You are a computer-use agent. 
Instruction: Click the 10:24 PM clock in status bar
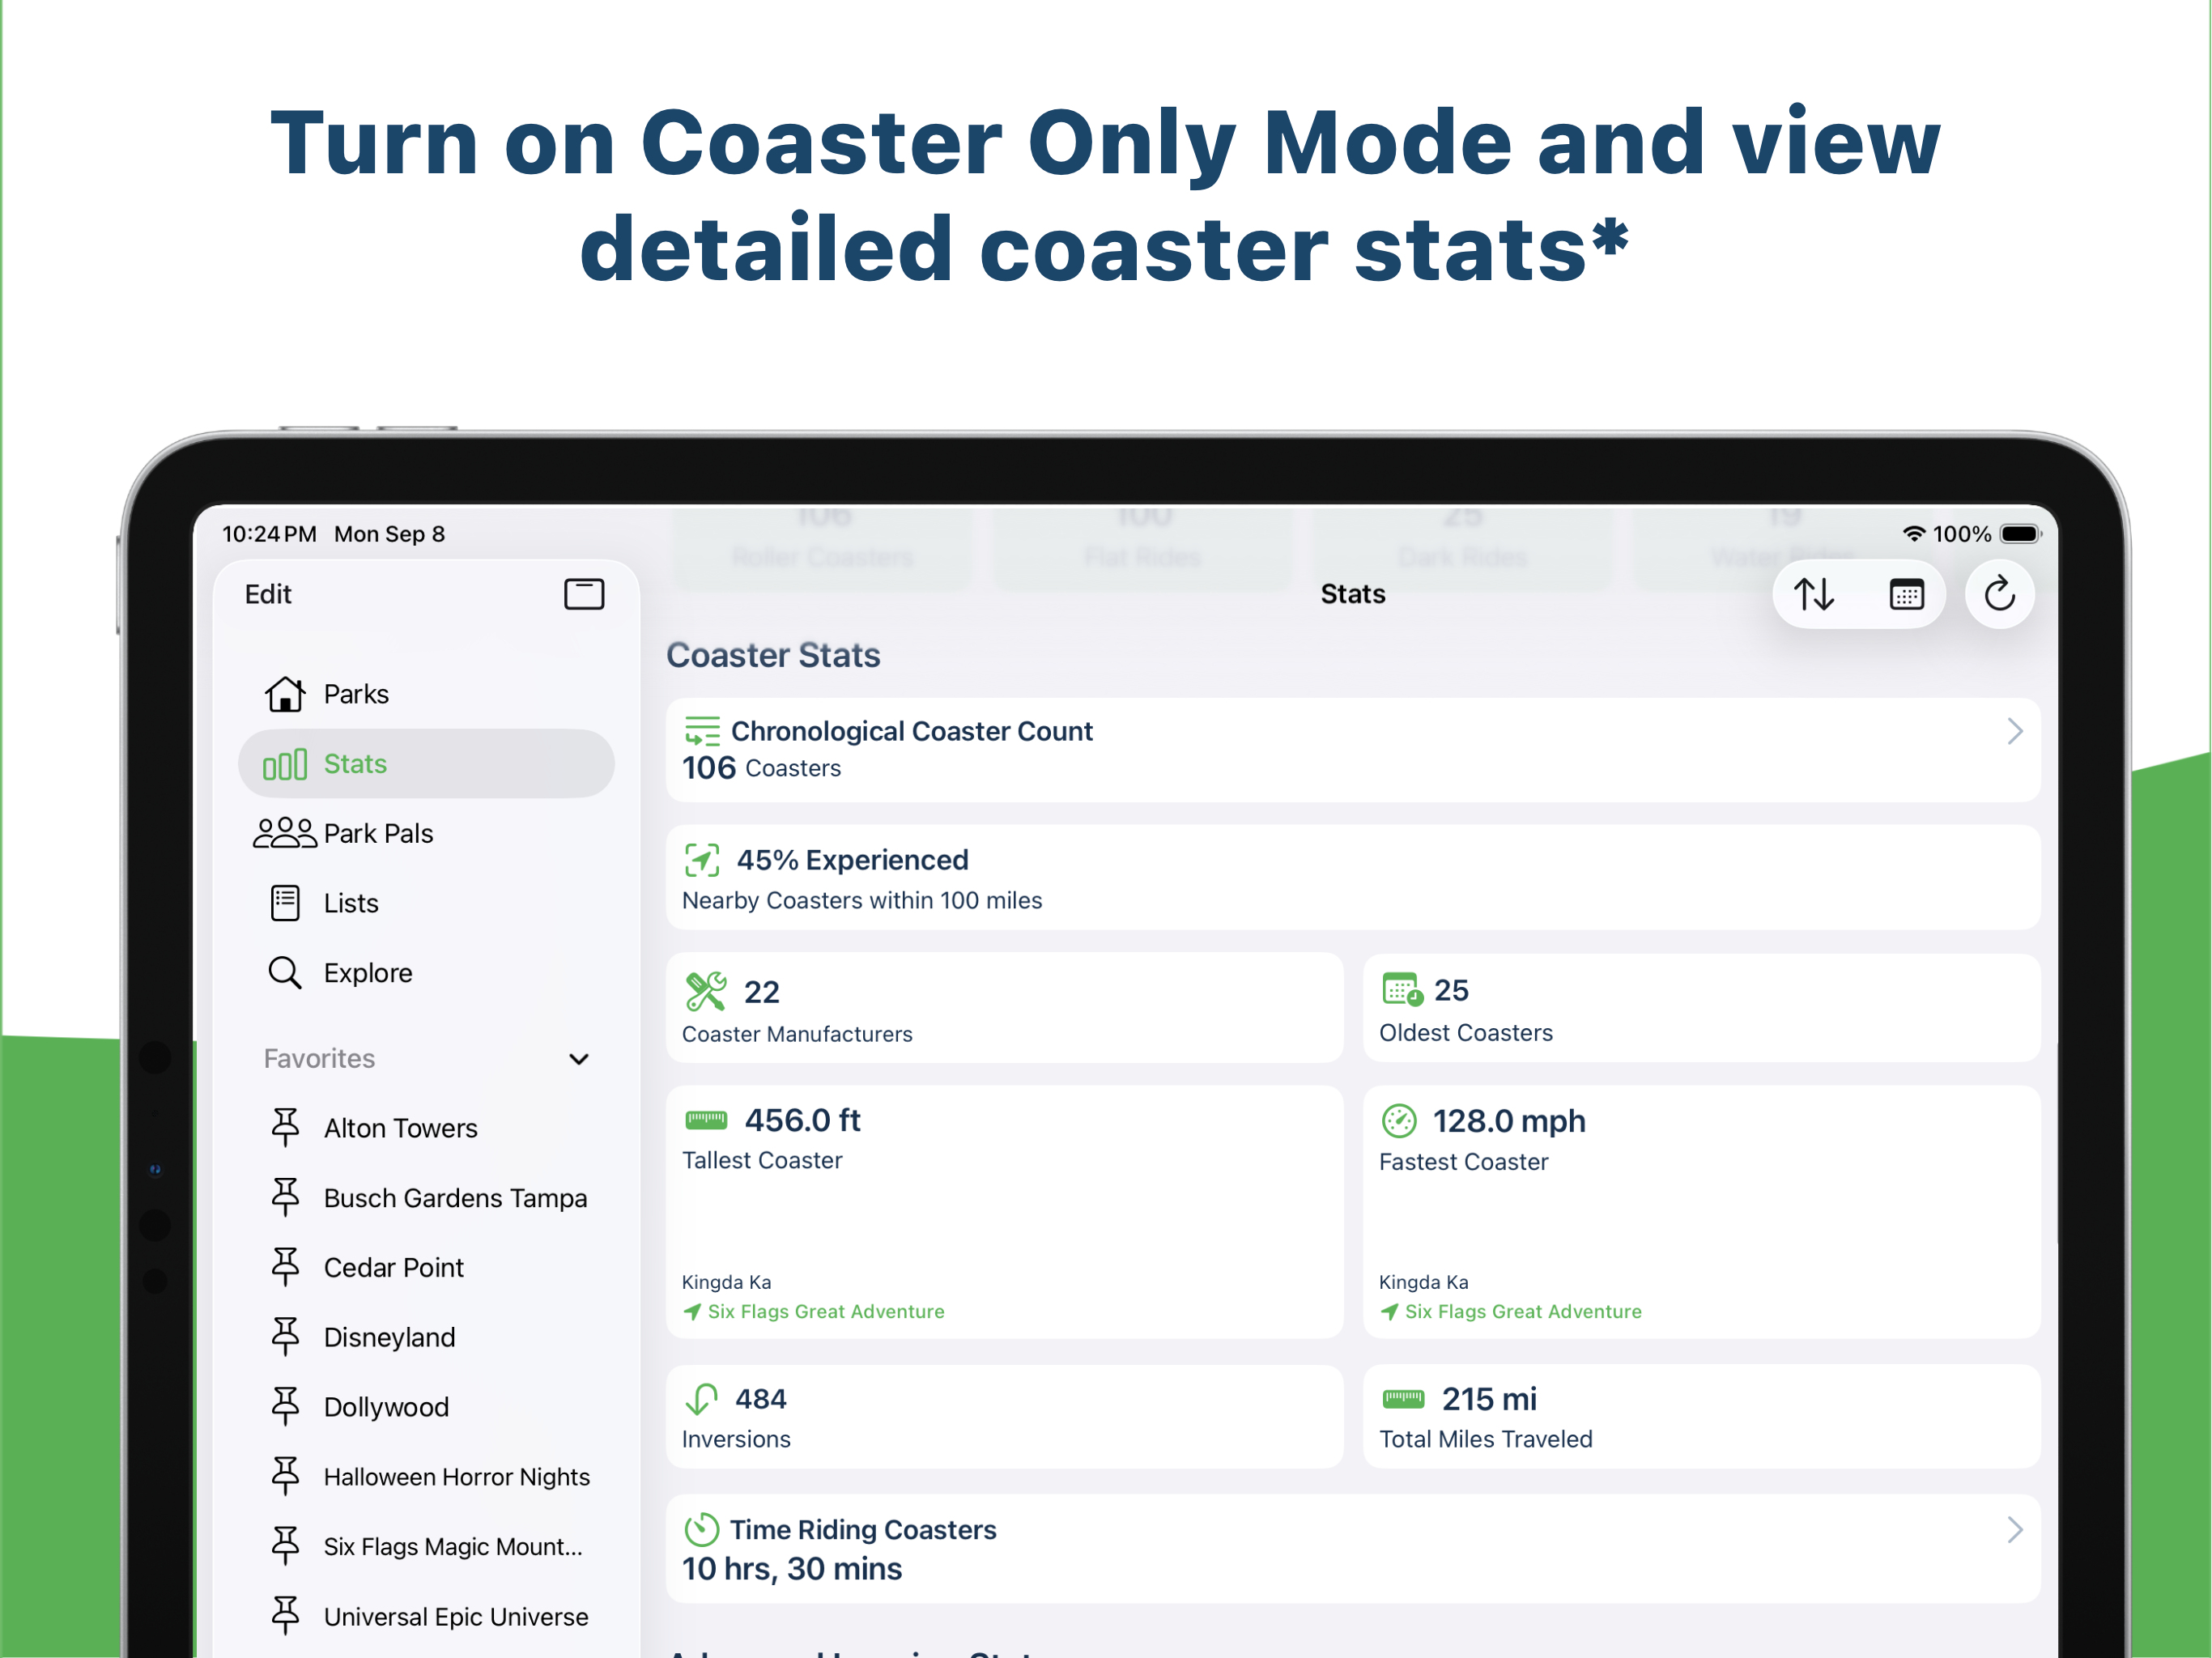point(269,534)
